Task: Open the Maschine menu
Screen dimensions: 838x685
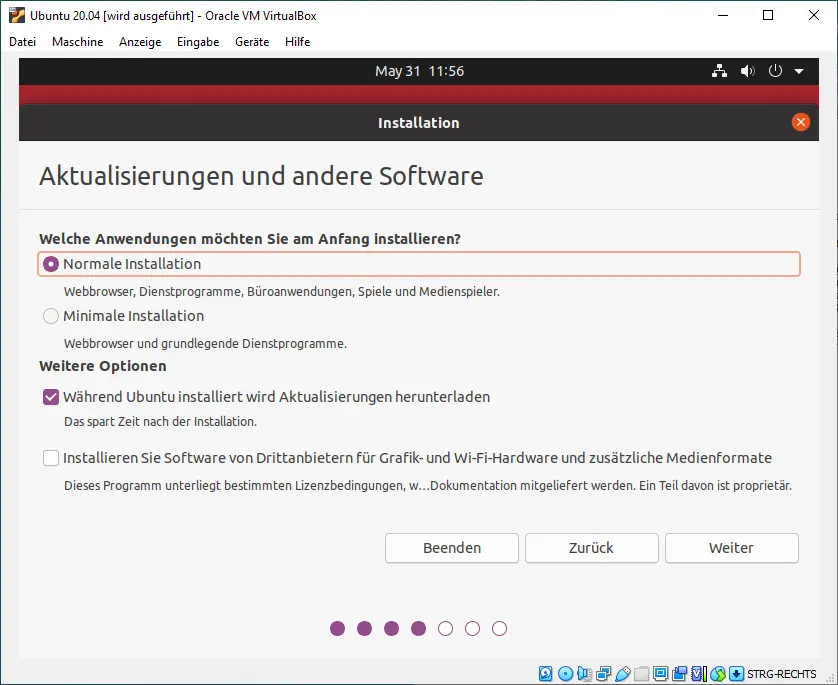Action: tap(77, 42)
